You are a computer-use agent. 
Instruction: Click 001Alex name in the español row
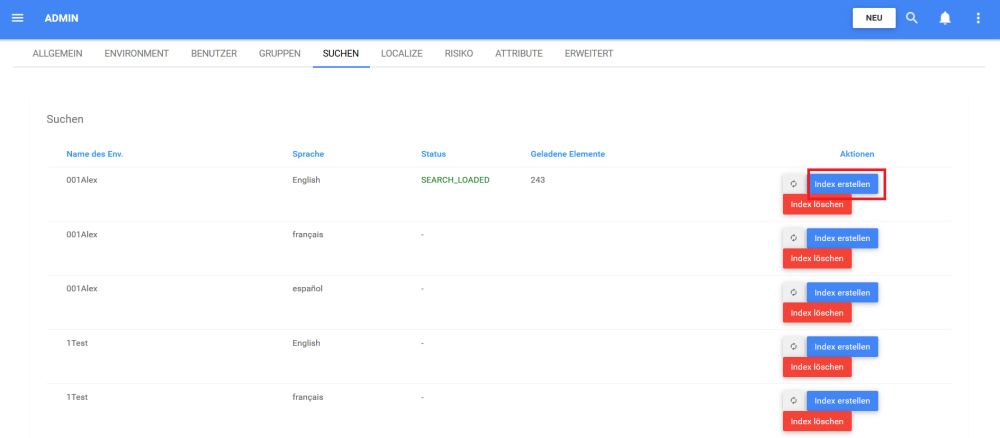82,289
